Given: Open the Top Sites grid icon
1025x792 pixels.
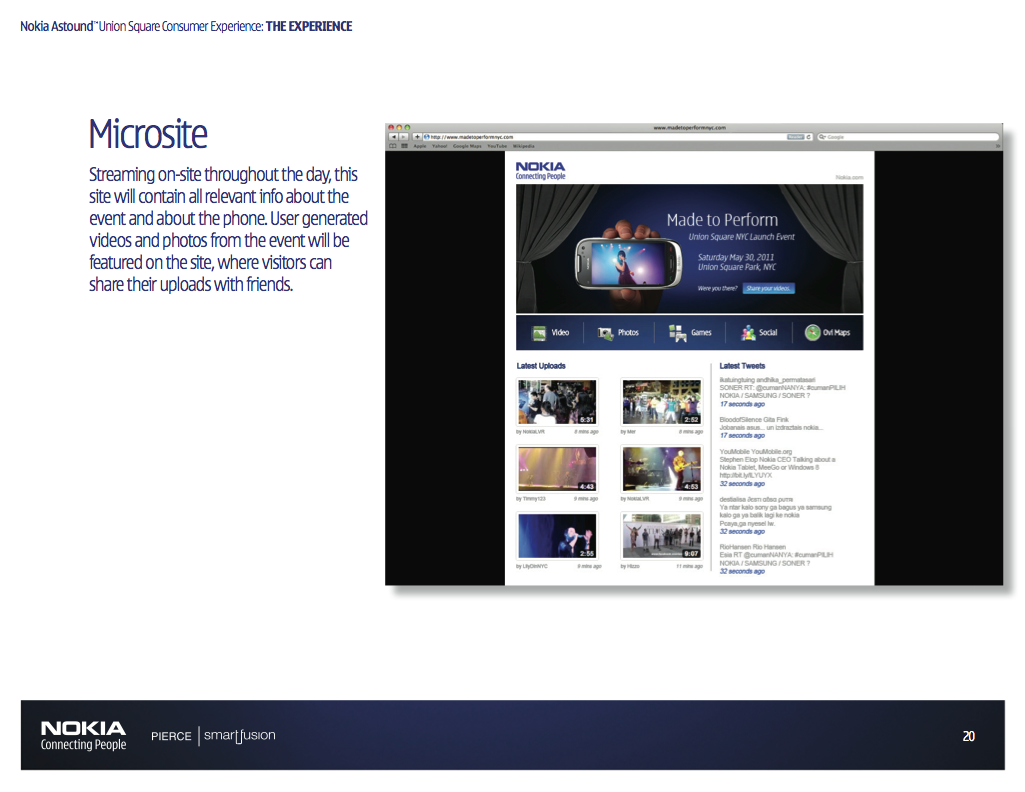Looking at the screenshot, I should 405,146.
